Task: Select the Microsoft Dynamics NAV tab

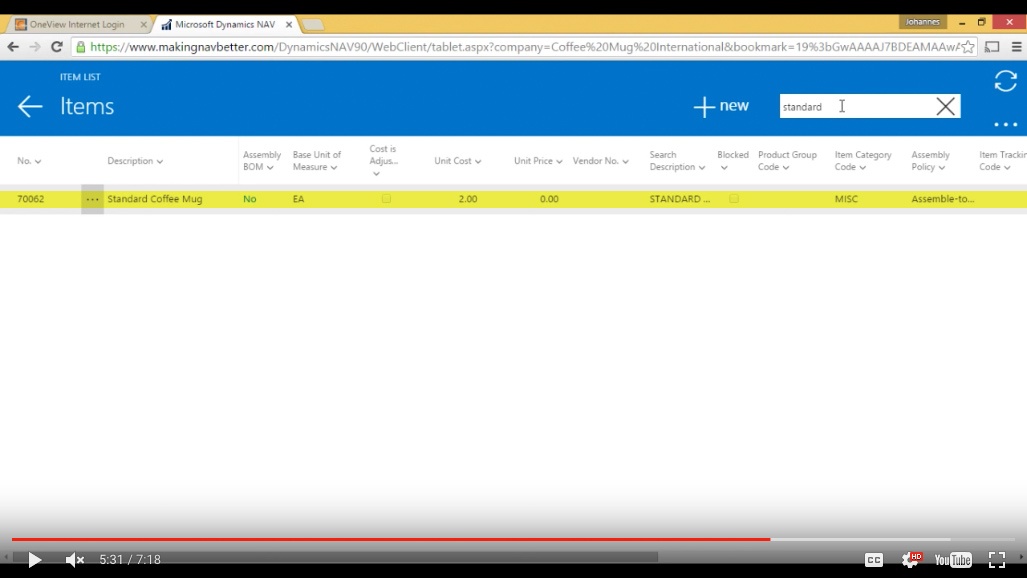Action: (x=225, y=24)
